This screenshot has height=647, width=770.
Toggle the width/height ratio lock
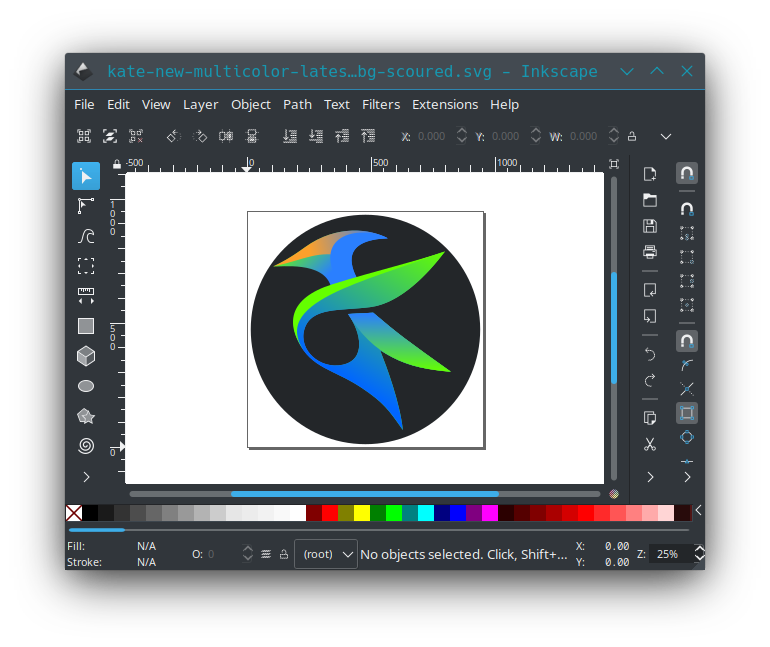point(630,136)
